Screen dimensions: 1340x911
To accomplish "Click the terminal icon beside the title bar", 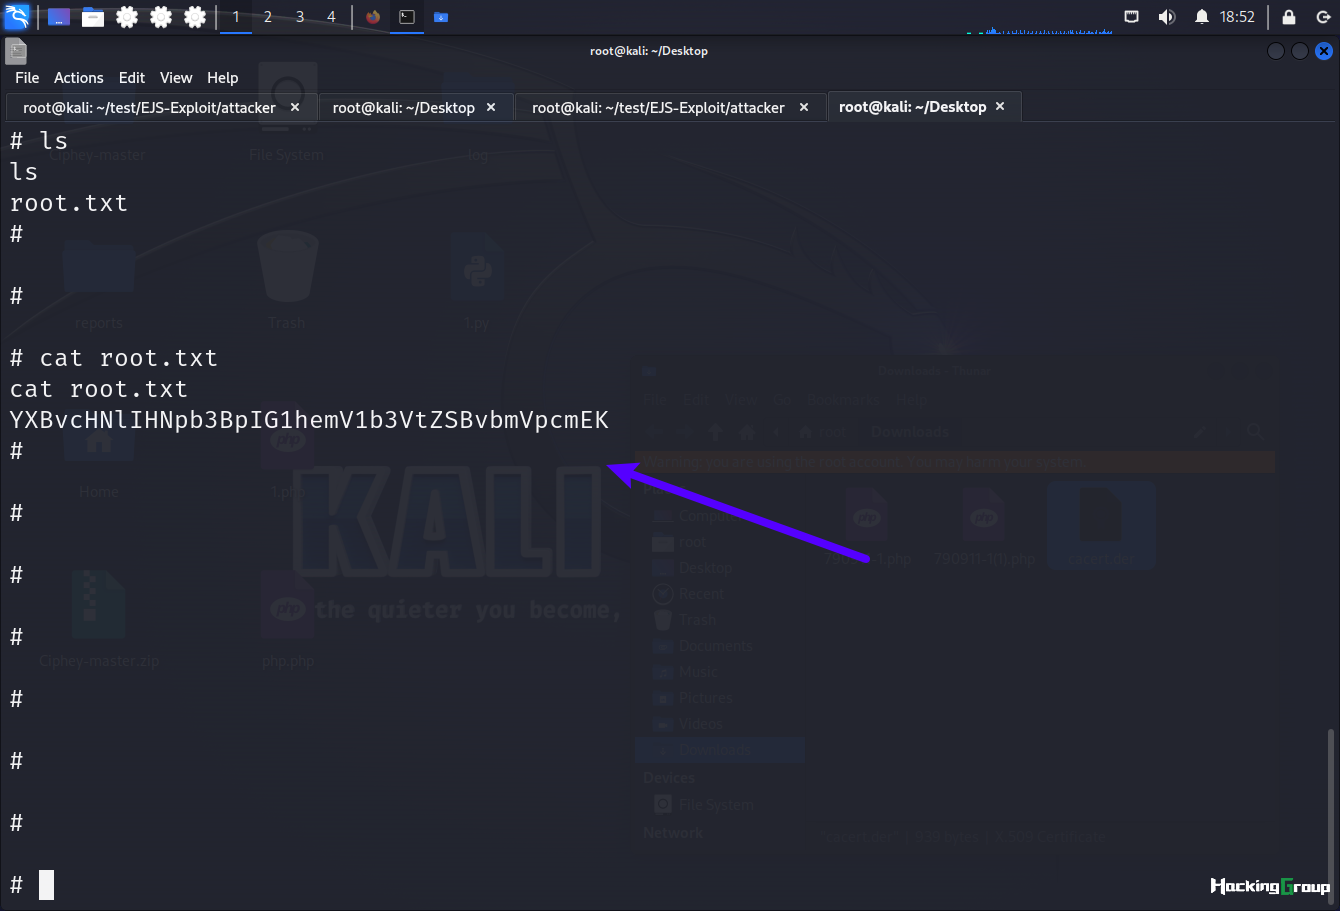I will [x=16, y=51].
